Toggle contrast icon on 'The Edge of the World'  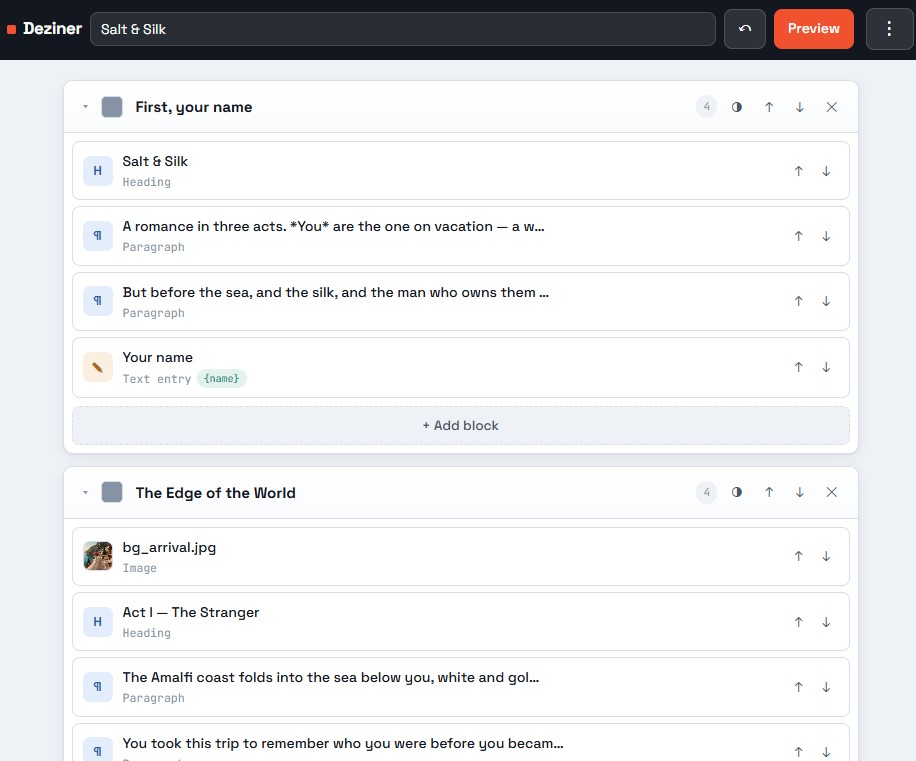click(737, 492)
